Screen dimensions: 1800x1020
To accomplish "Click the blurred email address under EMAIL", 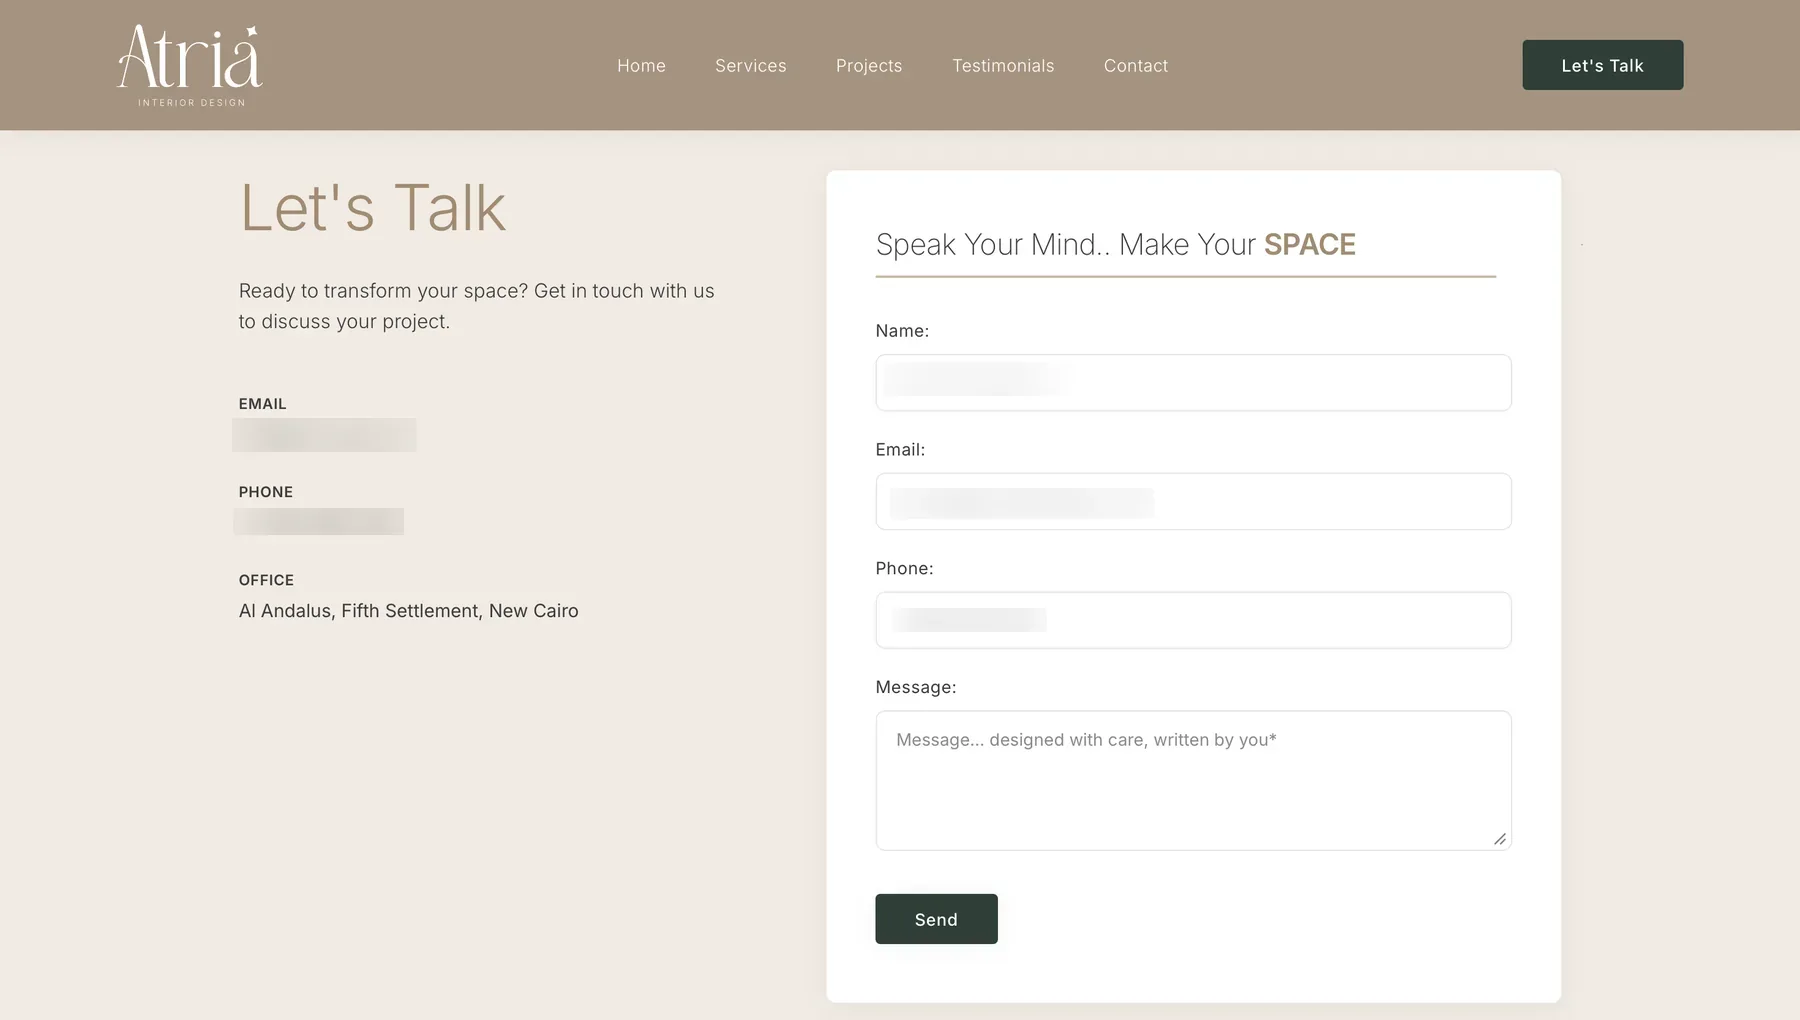I will click(x=324, y=435).
